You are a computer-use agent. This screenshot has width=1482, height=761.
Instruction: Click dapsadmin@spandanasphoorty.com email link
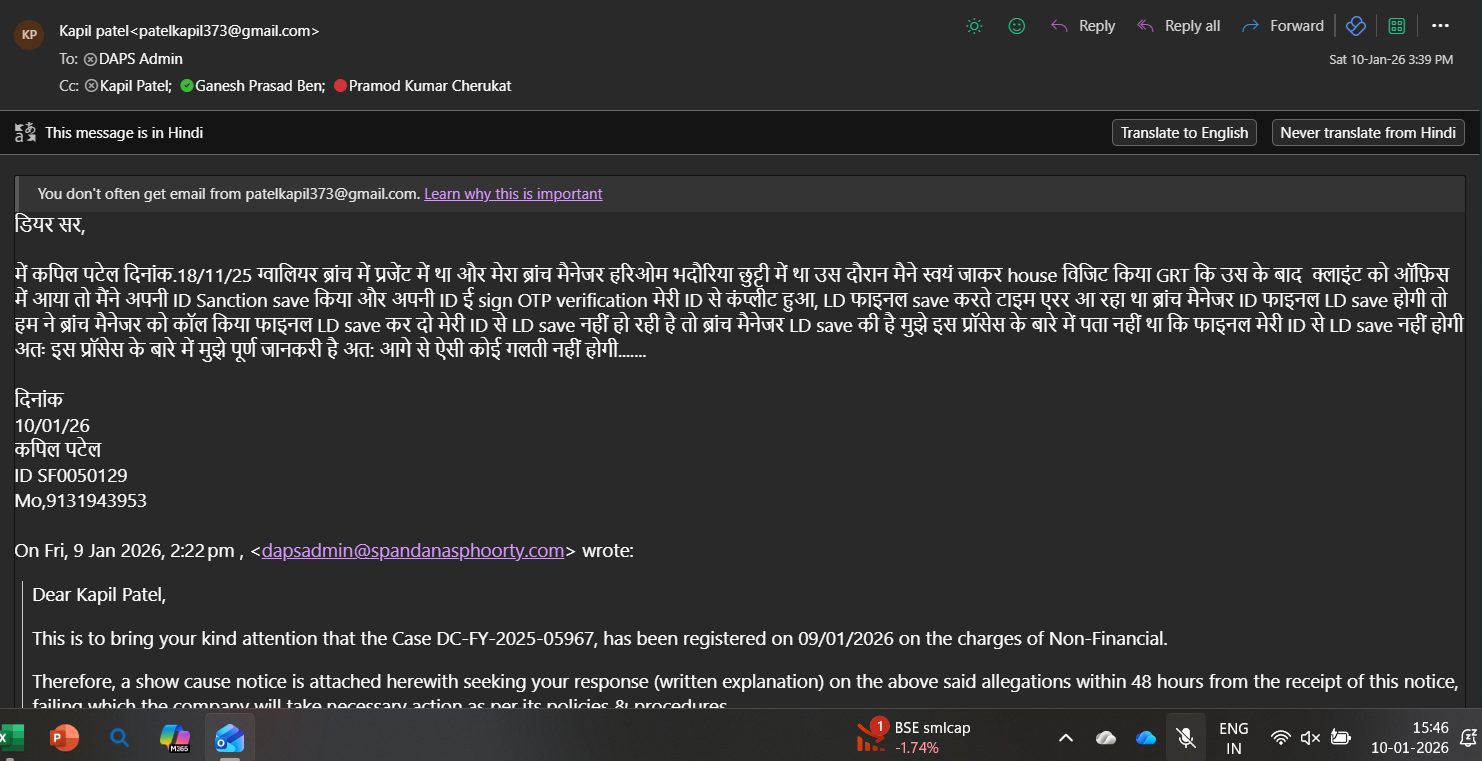(413, 550)
